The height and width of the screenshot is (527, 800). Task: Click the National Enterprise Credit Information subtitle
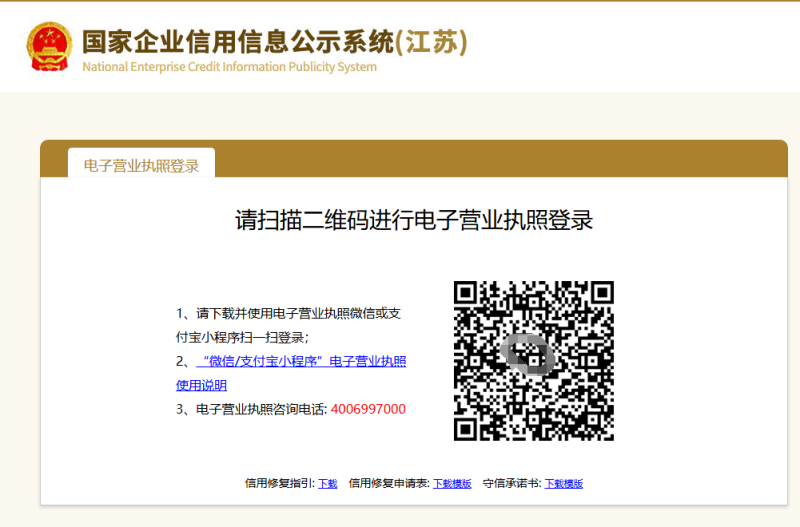pos(229,67)
